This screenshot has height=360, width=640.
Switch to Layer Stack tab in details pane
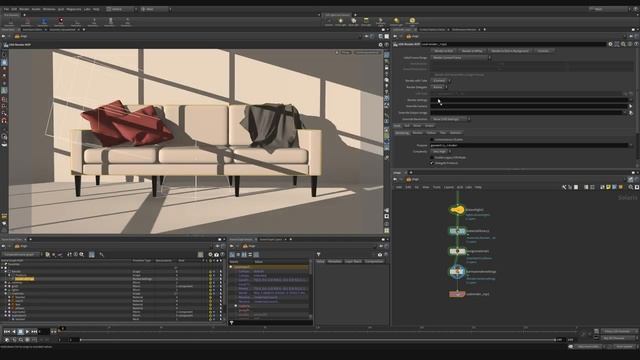(353, 261)
